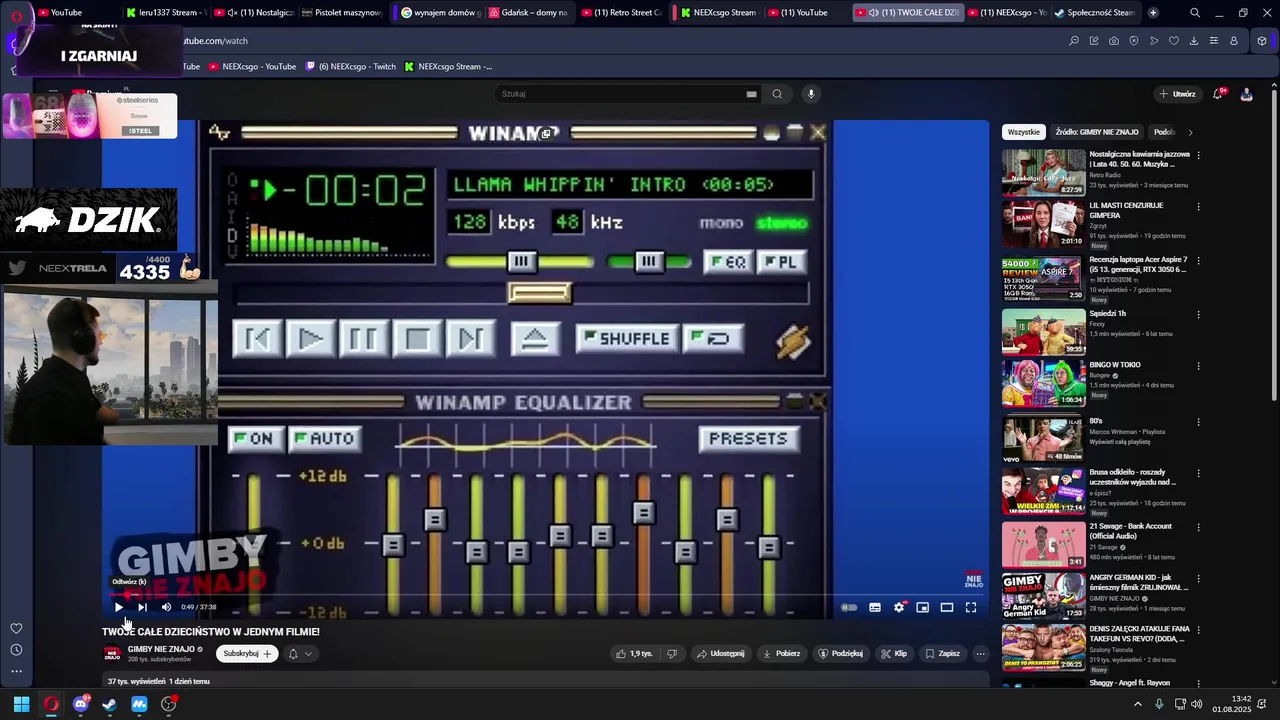Image resolution: width=1280 pixels, height=720 pixels.
Task: Open Opera snapshot camera tool
Action: point(1114,41)
